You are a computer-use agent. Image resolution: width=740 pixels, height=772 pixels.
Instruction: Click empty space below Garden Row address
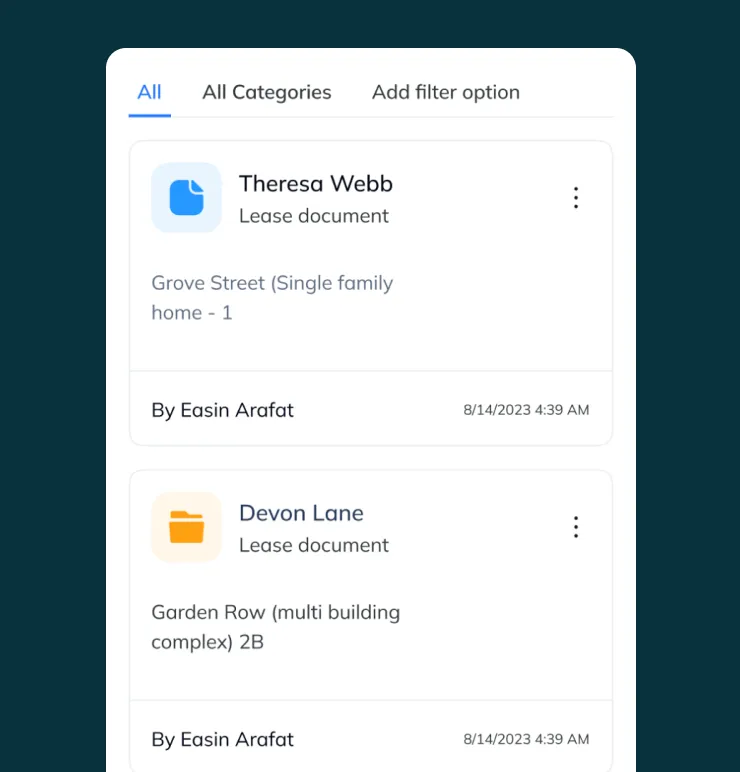(370, 675)
